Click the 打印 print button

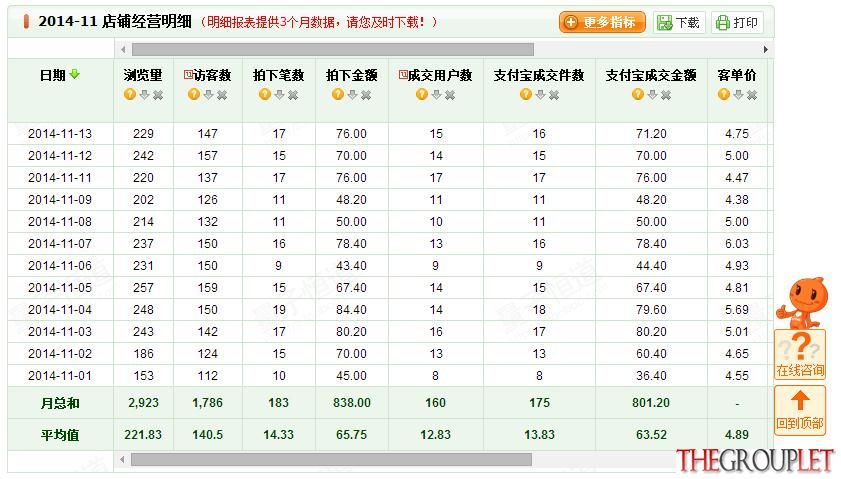737,23
